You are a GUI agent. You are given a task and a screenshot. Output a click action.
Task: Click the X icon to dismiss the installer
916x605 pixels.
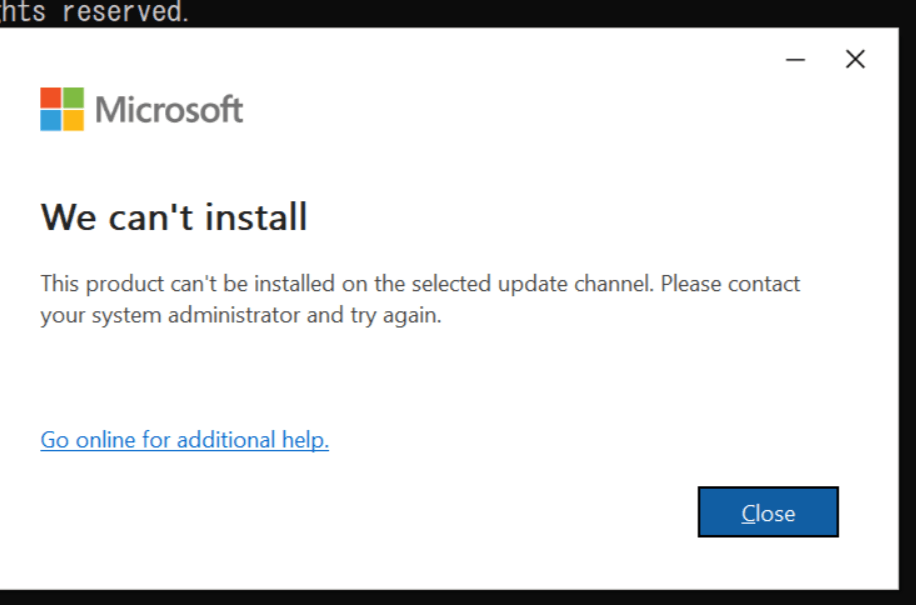[x=855, y=59]
